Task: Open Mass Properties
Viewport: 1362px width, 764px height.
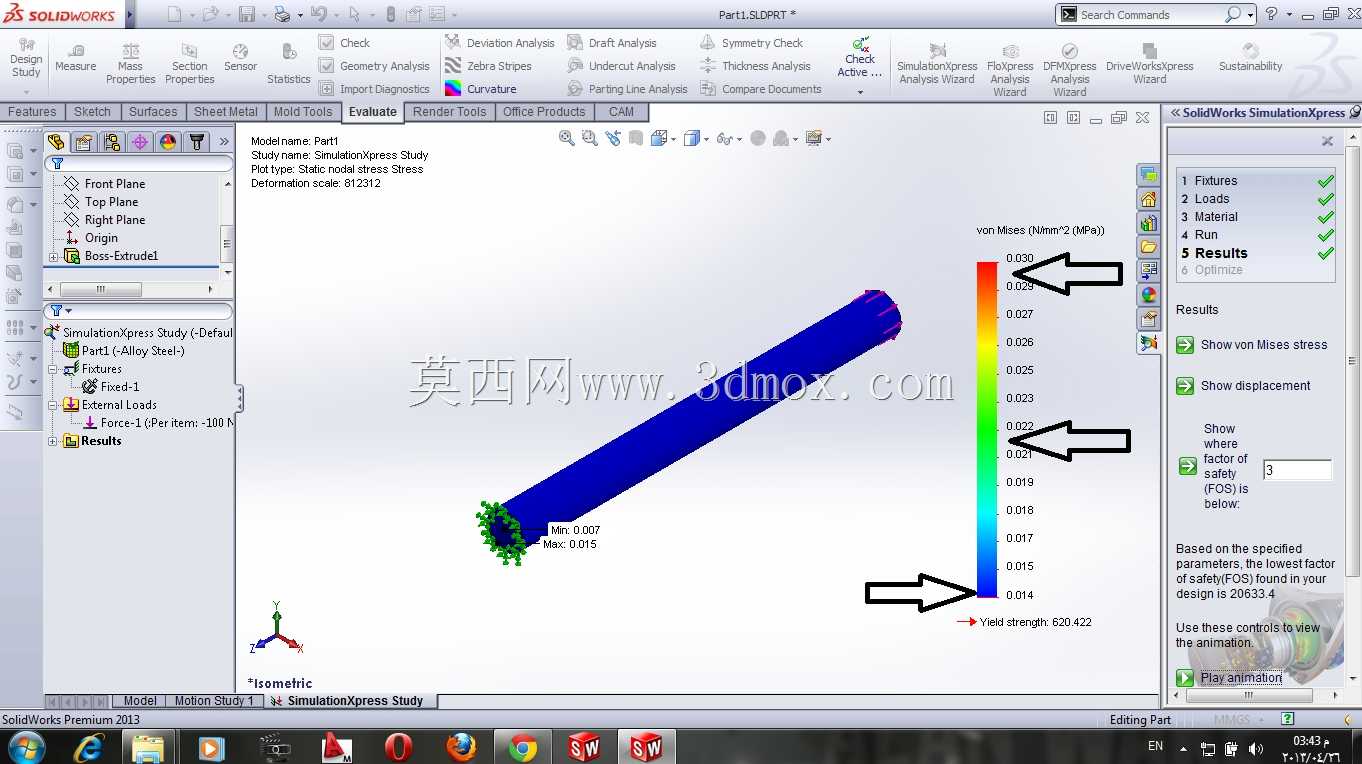Action: 131,64
